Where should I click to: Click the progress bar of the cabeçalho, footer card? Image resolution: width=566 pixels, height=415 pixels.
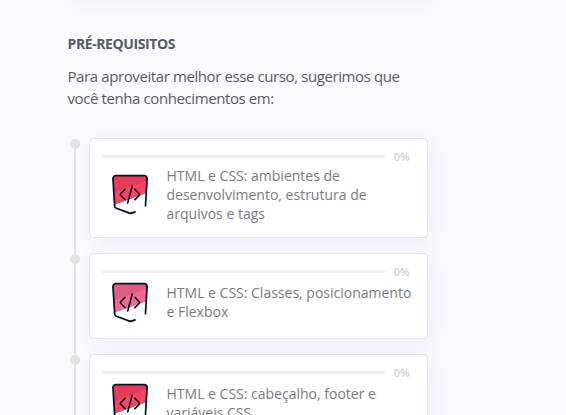point(243,372)
